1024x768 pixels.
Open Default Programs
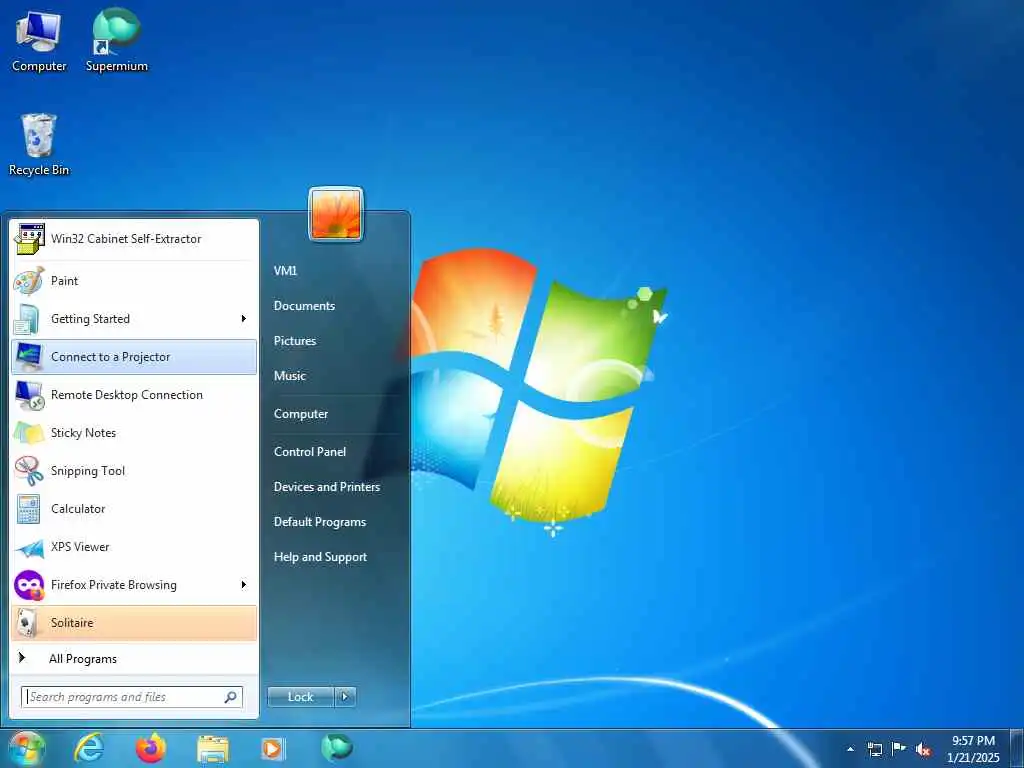pos(319,522)
